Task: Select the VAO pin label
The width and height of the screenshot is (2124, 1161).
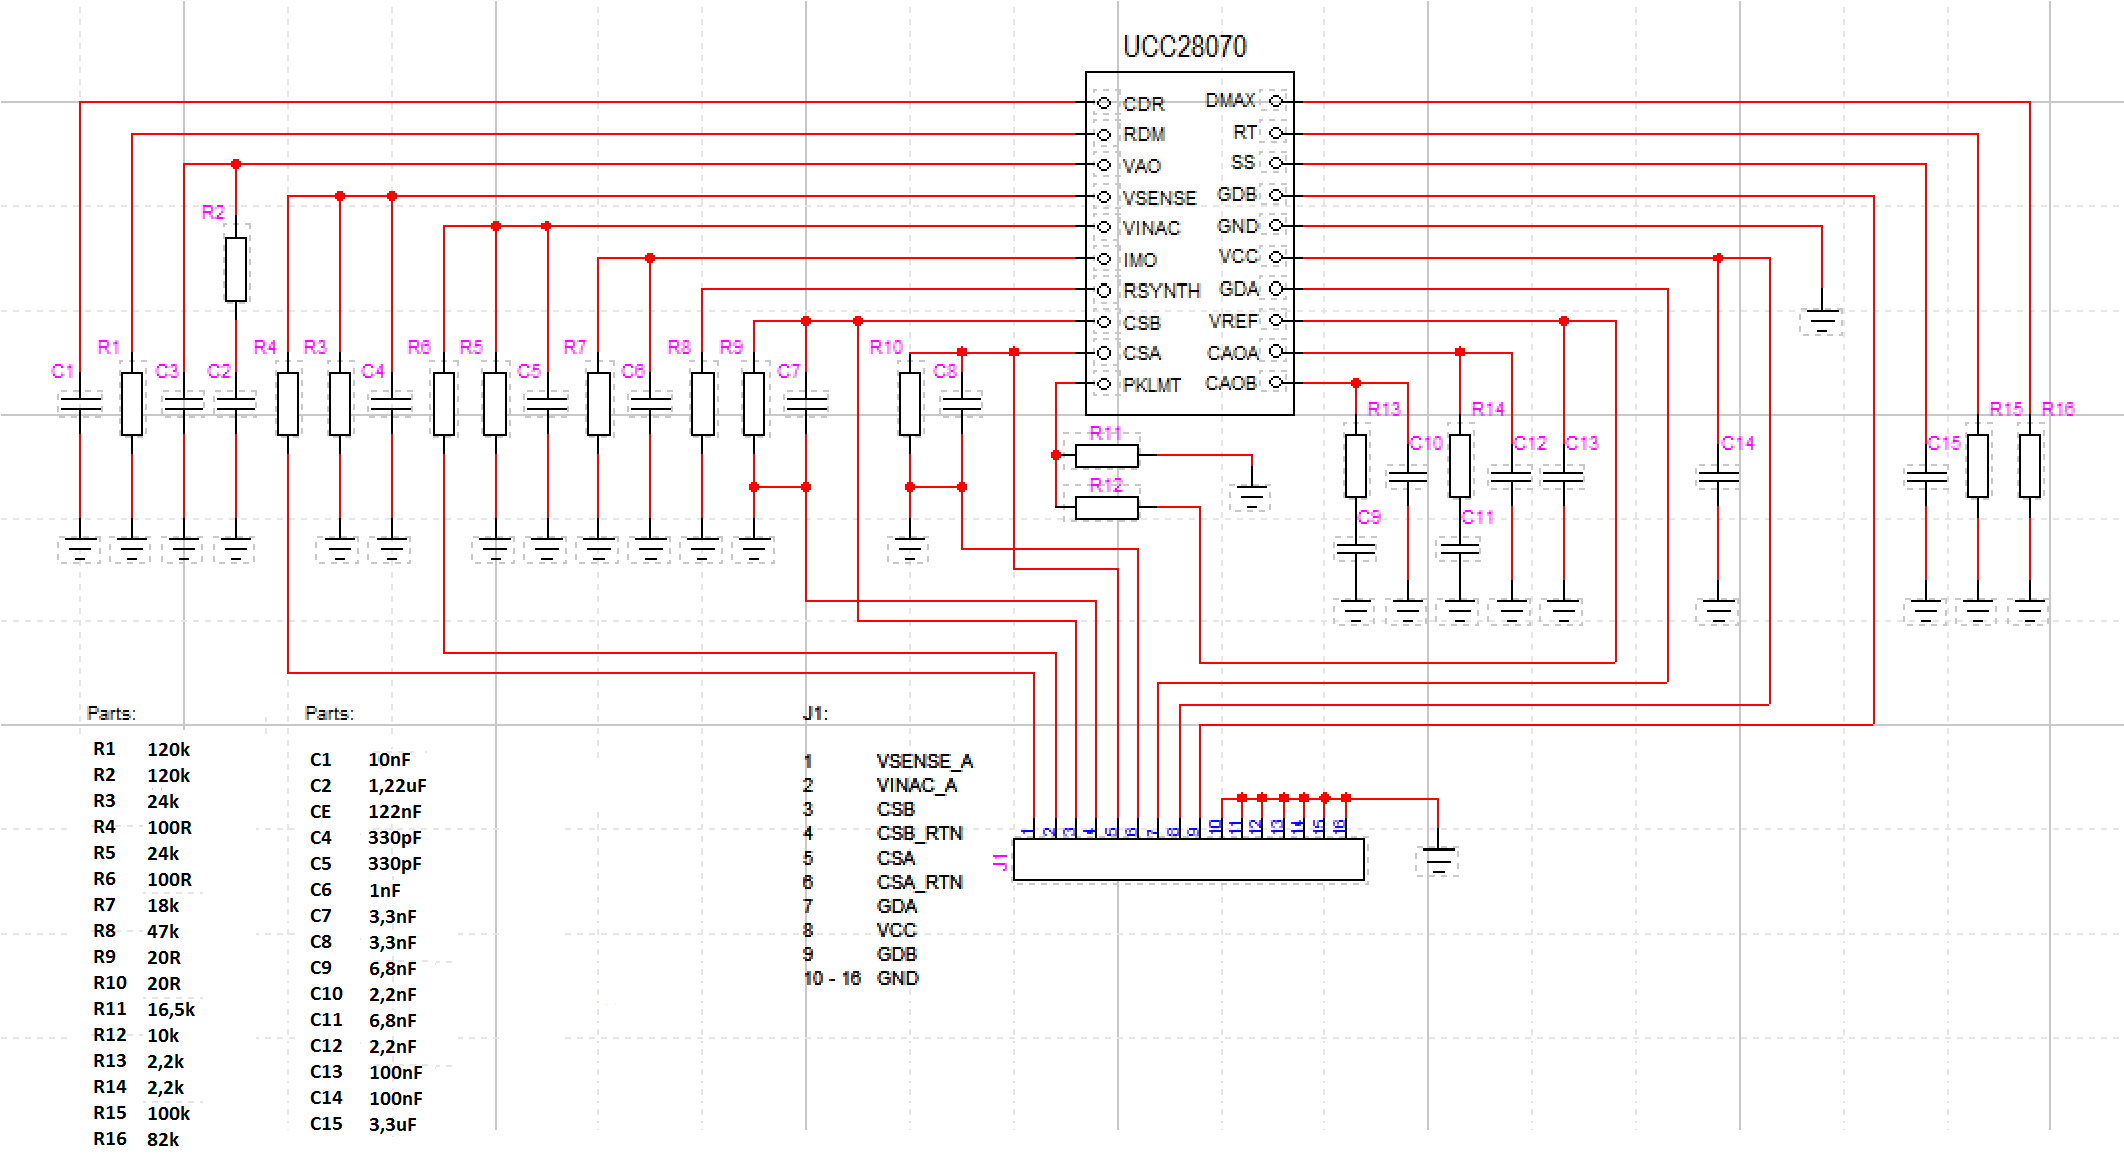Action: [1141, 166]
